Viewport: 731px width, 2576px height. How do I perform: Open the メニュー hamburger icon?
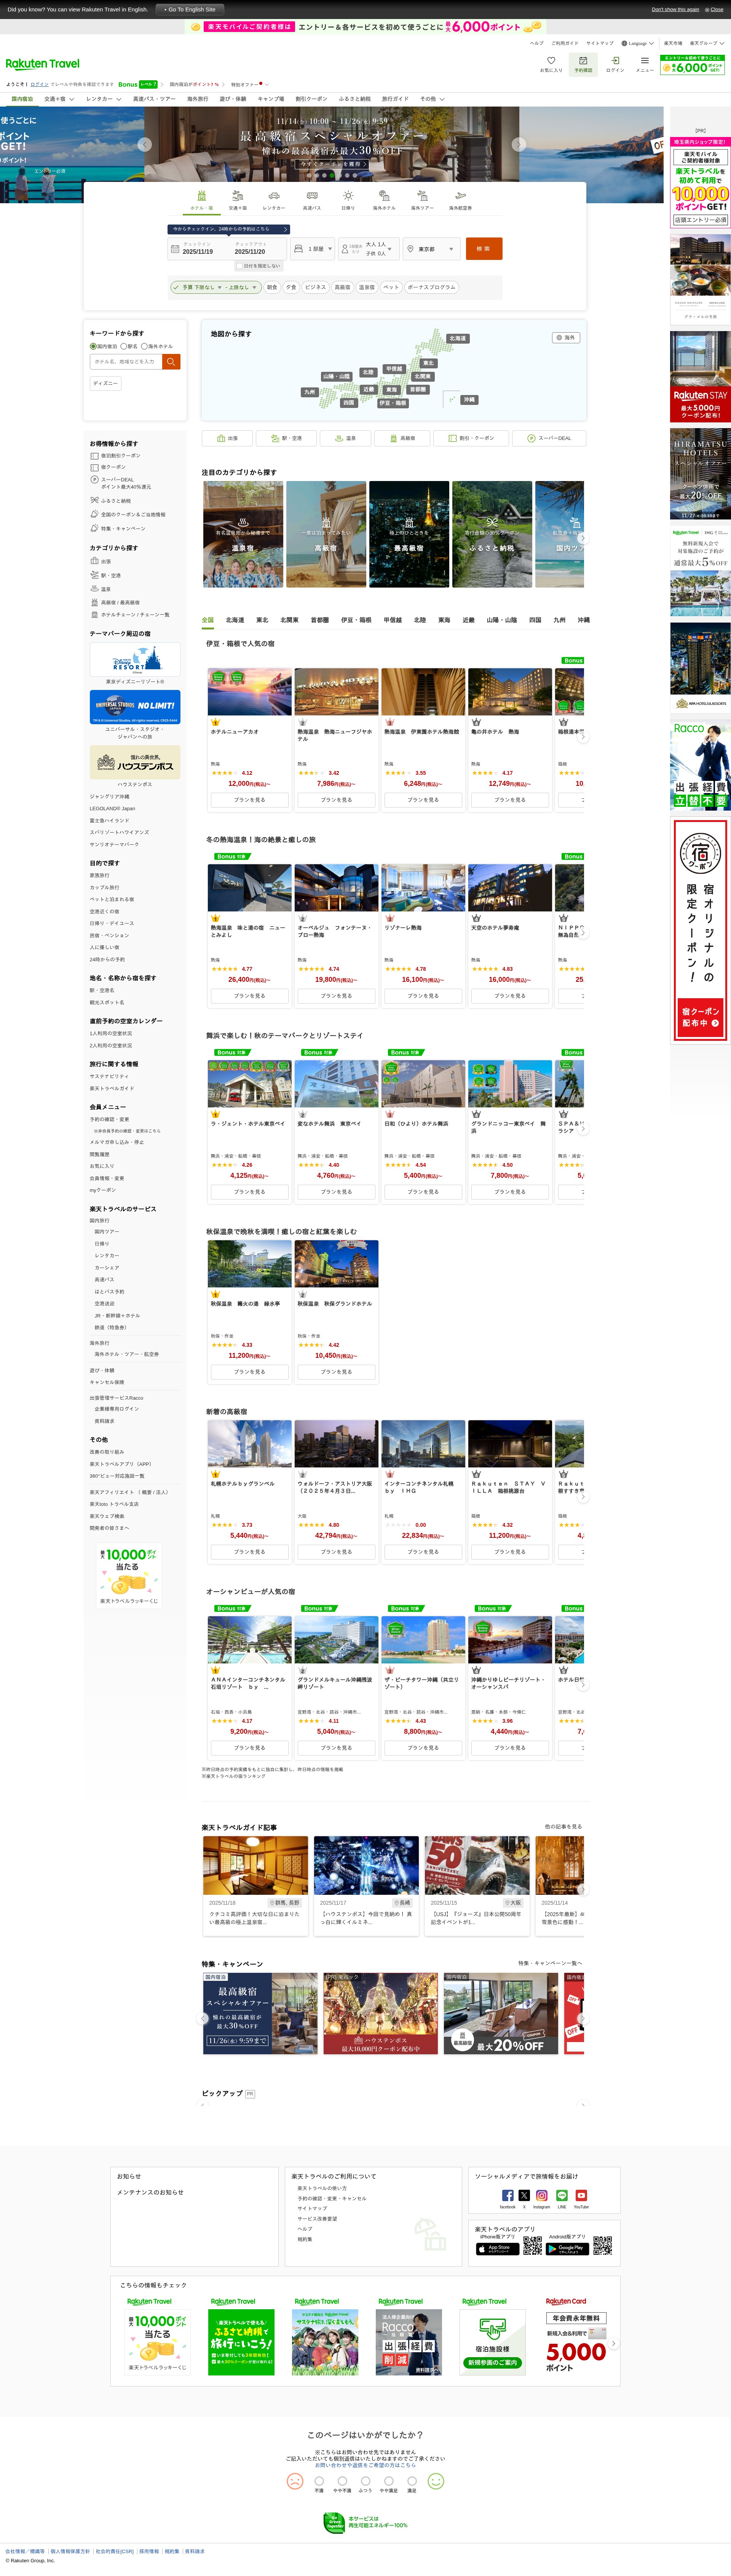645,61
